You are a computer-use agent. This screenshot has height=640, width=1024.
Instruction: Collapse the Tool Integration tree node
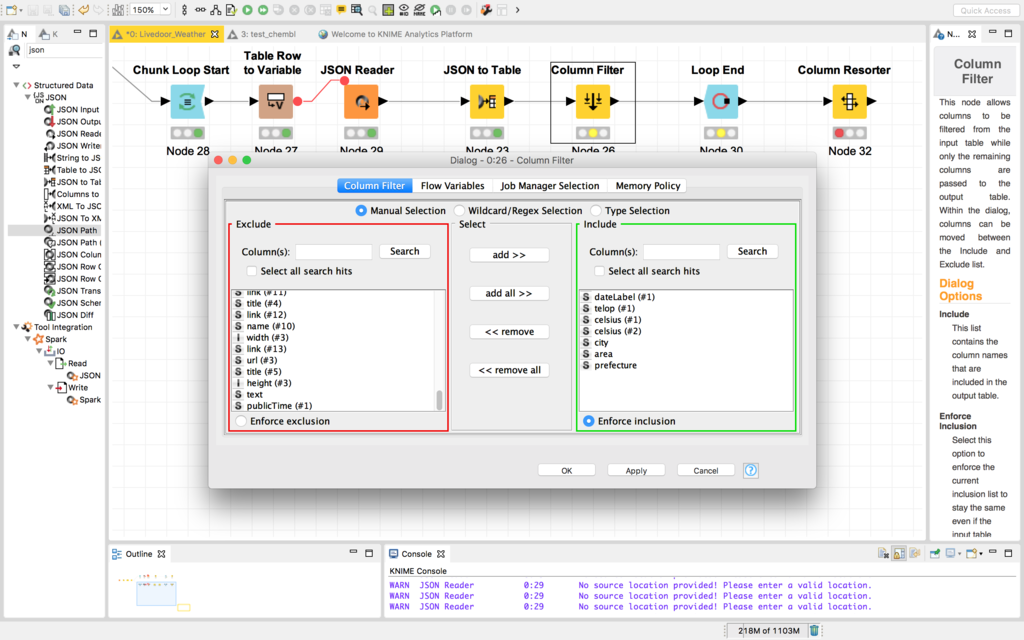point(16,327)
